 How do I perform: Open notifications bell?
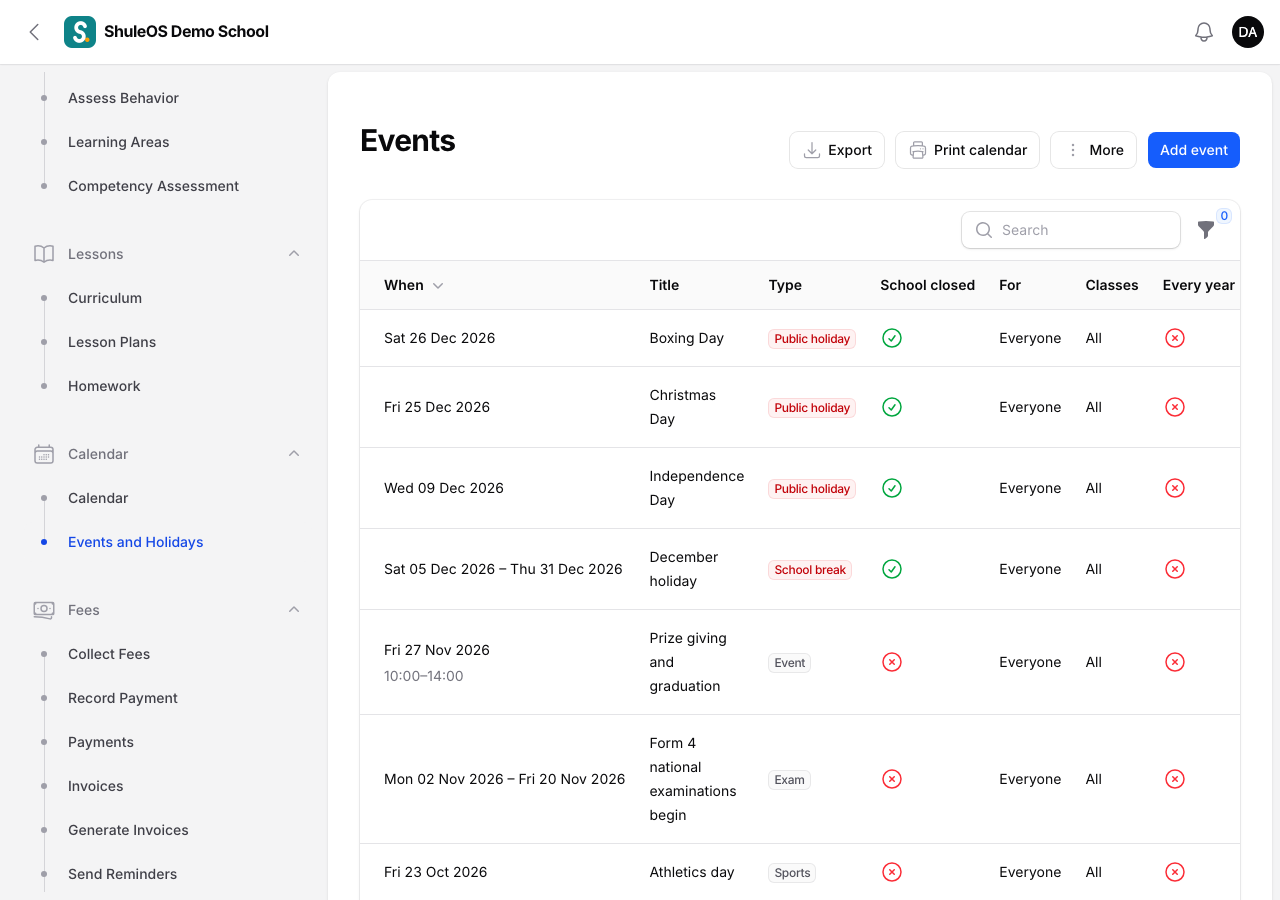click(x=1204, y=32)
